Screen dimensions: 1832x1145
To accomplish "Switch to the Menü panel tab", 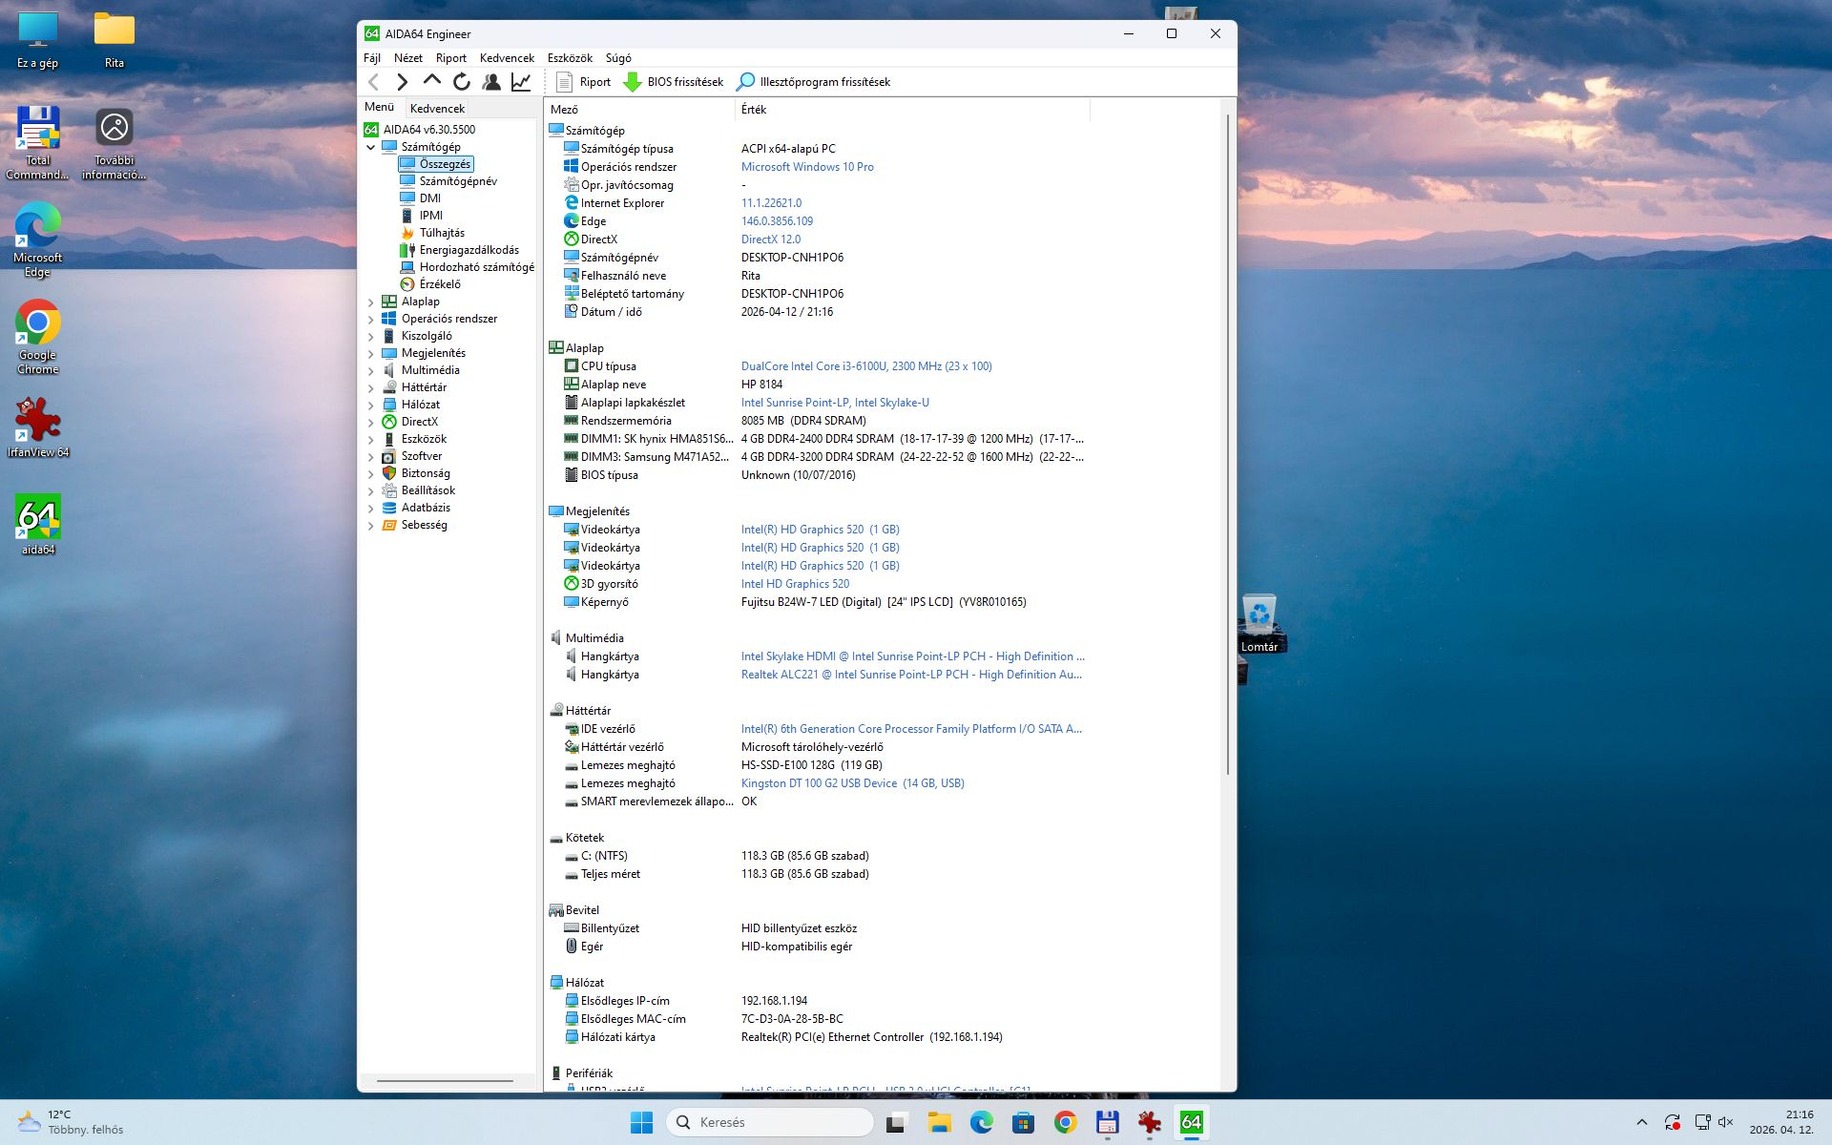I will 379,107.
